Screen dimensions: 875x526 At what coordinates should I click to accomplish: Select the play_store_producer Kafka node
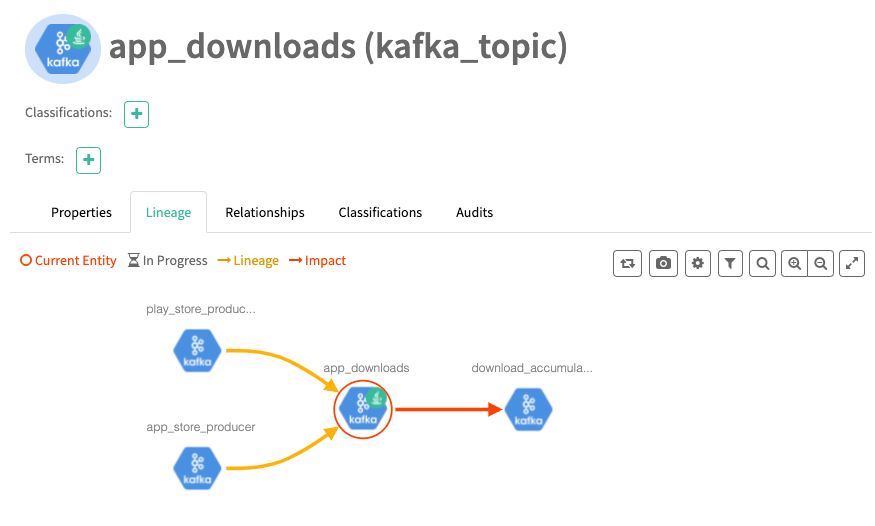coord(197,350)
